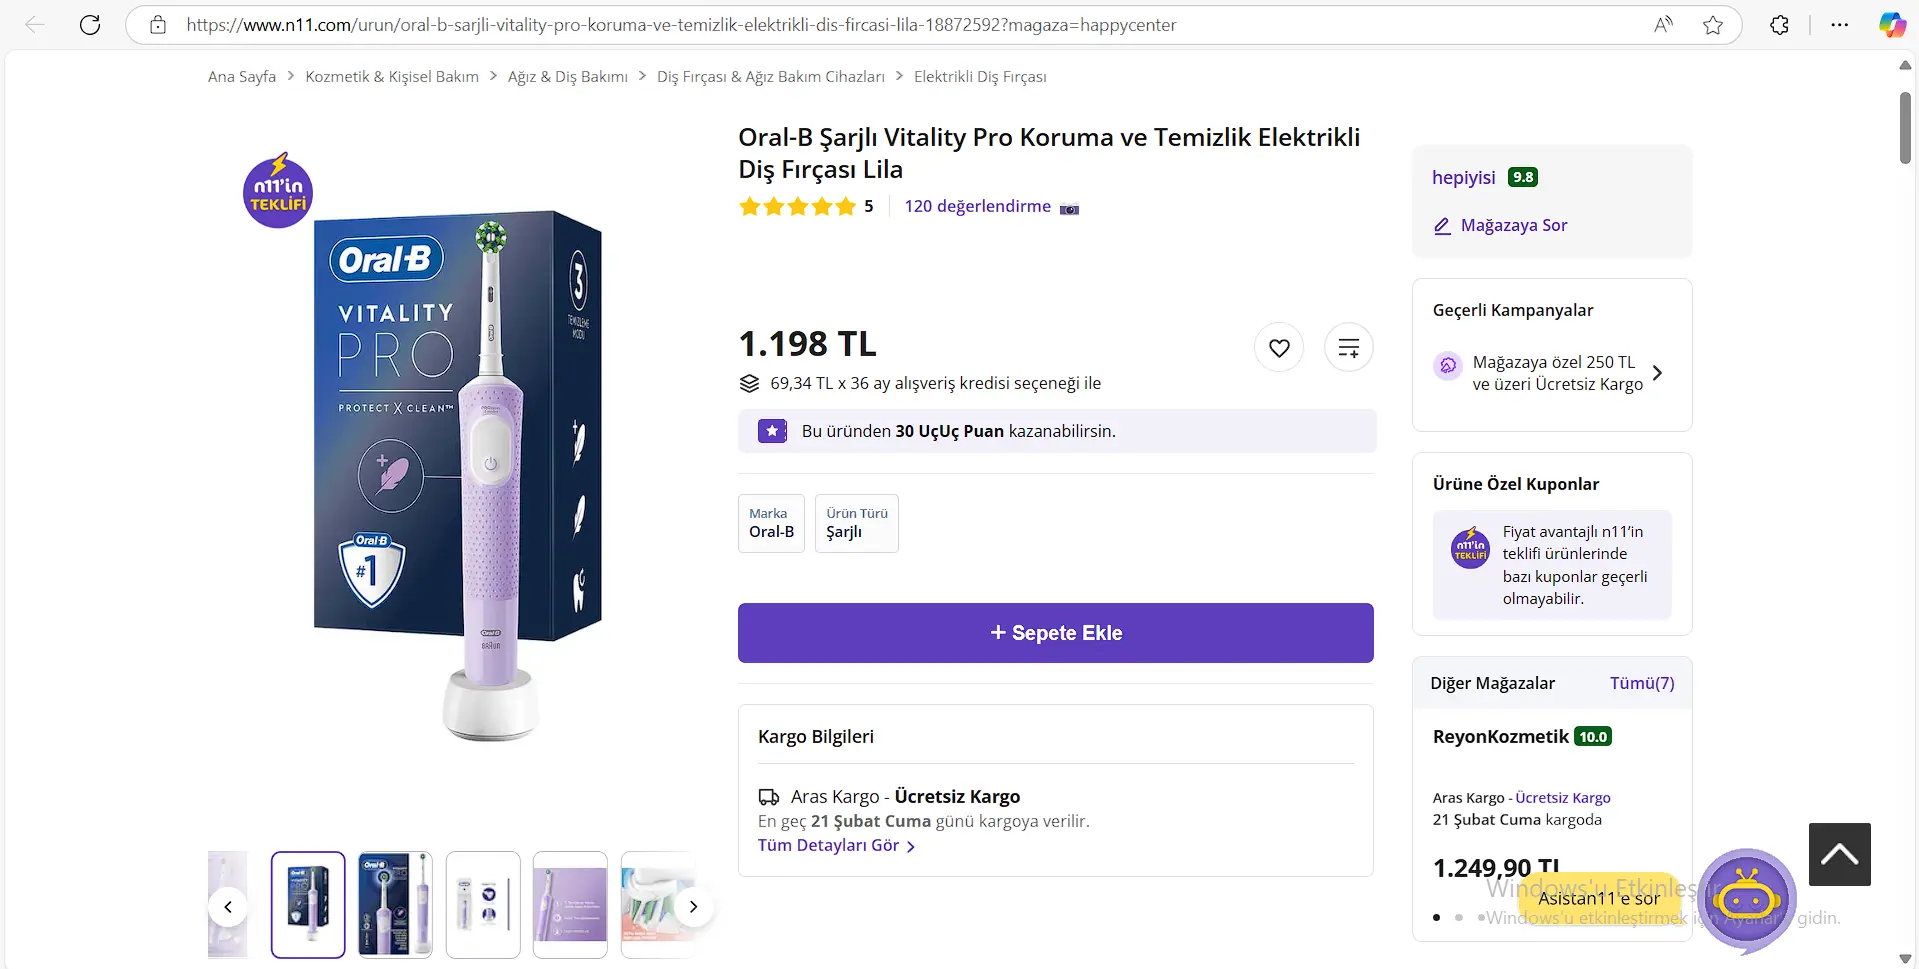
Task: Bookmark page with the star icon
Action: tap(1713, 25)
